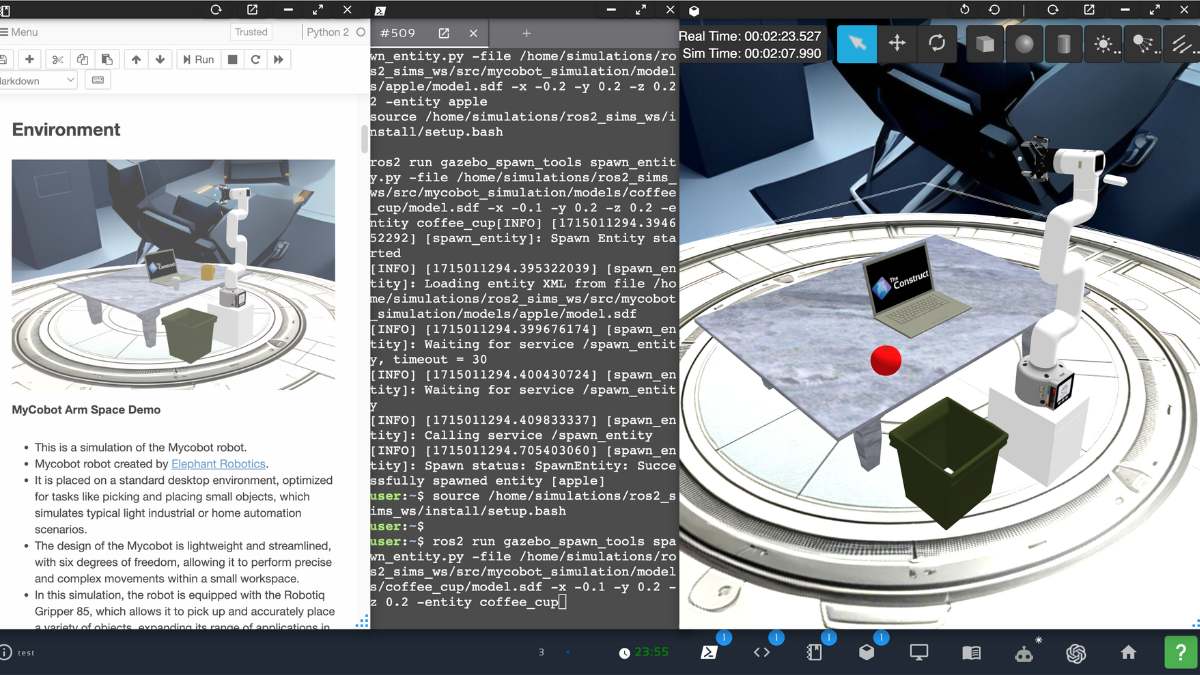The width and height of the screenshot is (1200, 675).
Task: Expand the notebook hamburger Menu
Action: 19,32
